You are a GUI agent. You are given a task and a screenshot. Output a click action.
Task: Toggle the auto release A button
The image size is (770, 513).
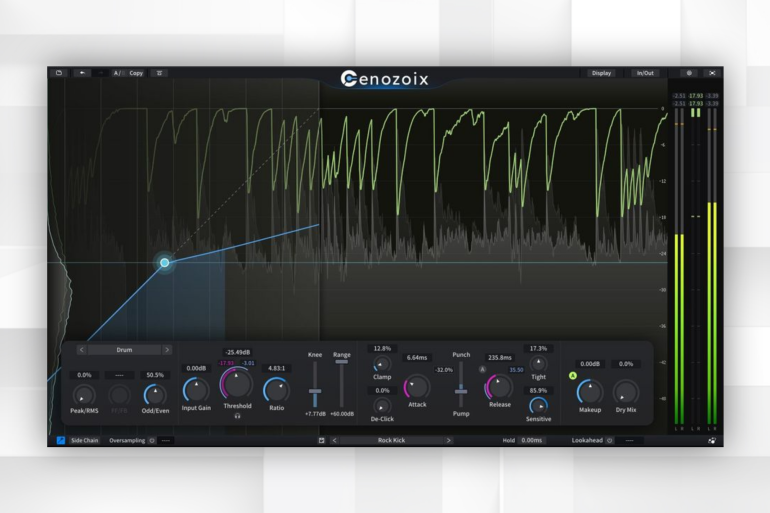pyautogui.click(x=482, y=369)
